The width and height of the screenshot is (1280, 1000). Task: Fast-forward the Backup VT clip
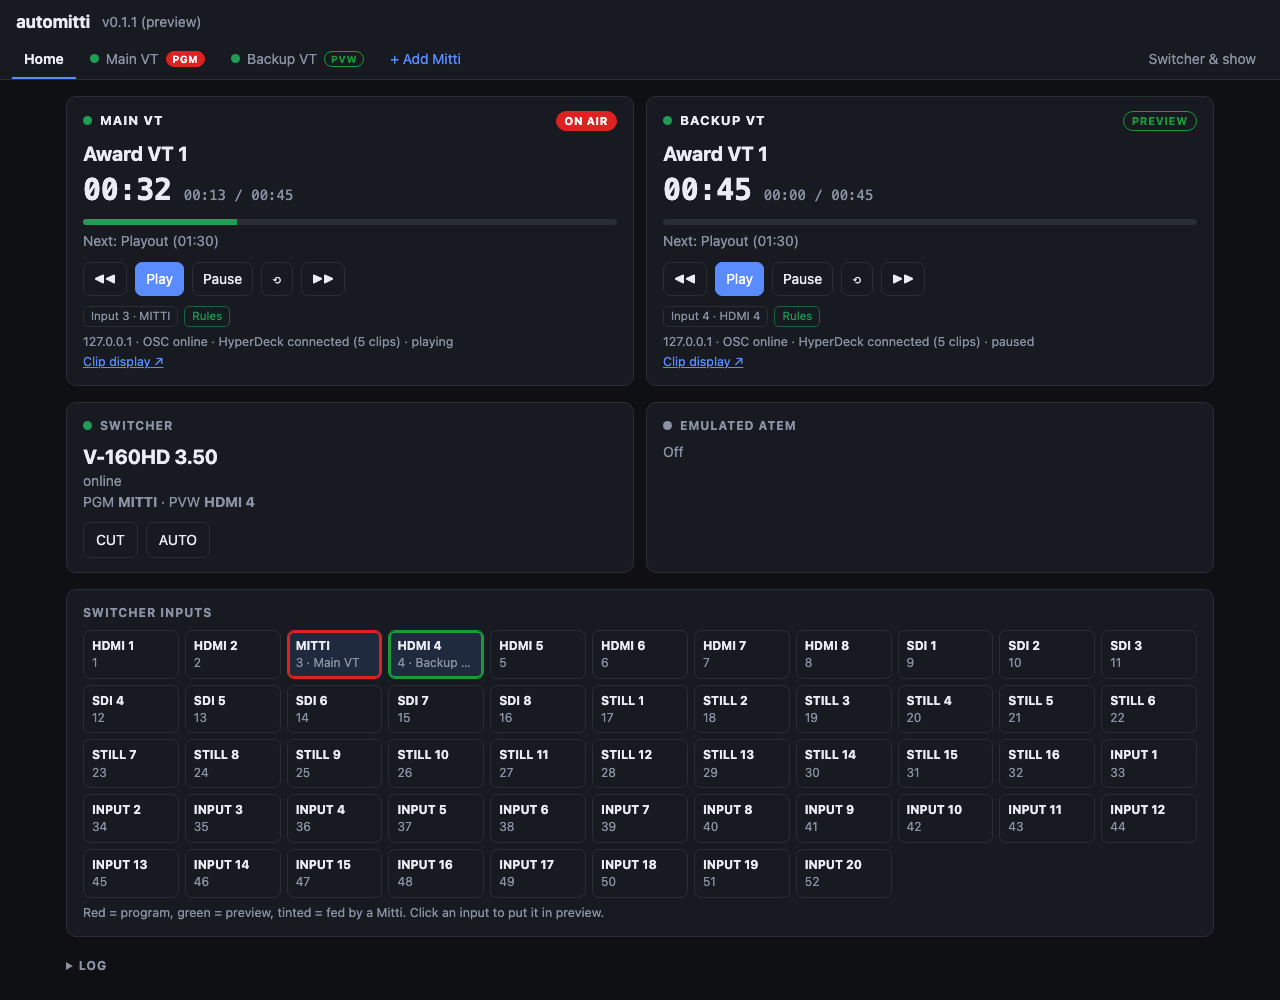(903, 279)
